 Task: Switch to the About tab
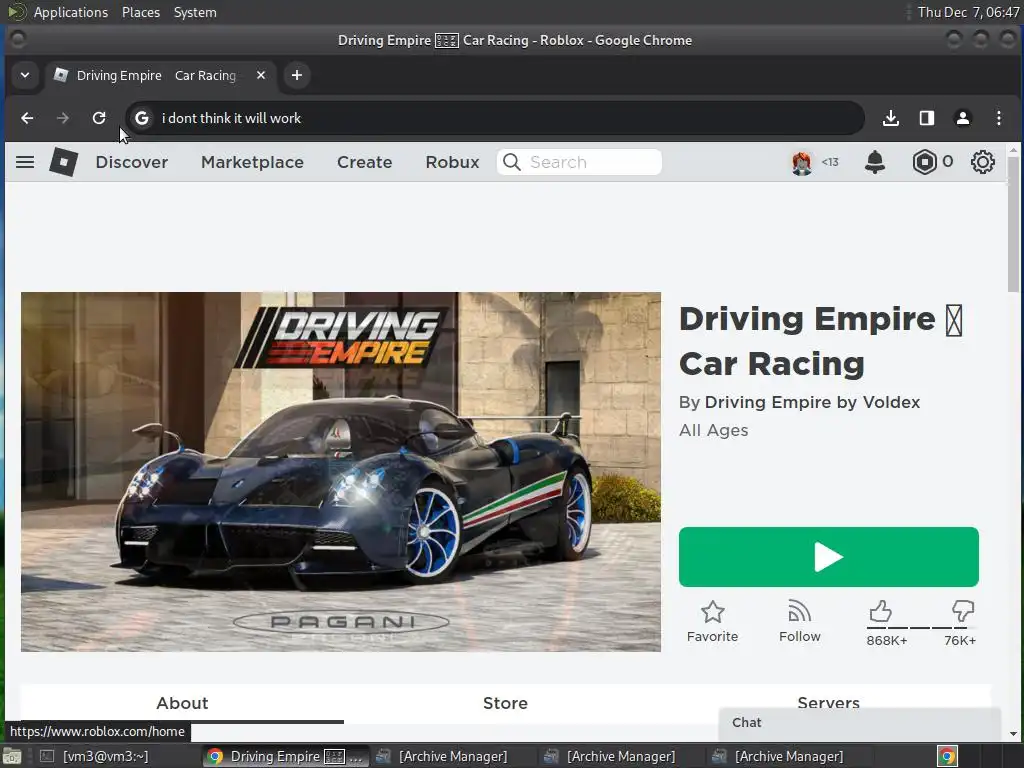182,703
